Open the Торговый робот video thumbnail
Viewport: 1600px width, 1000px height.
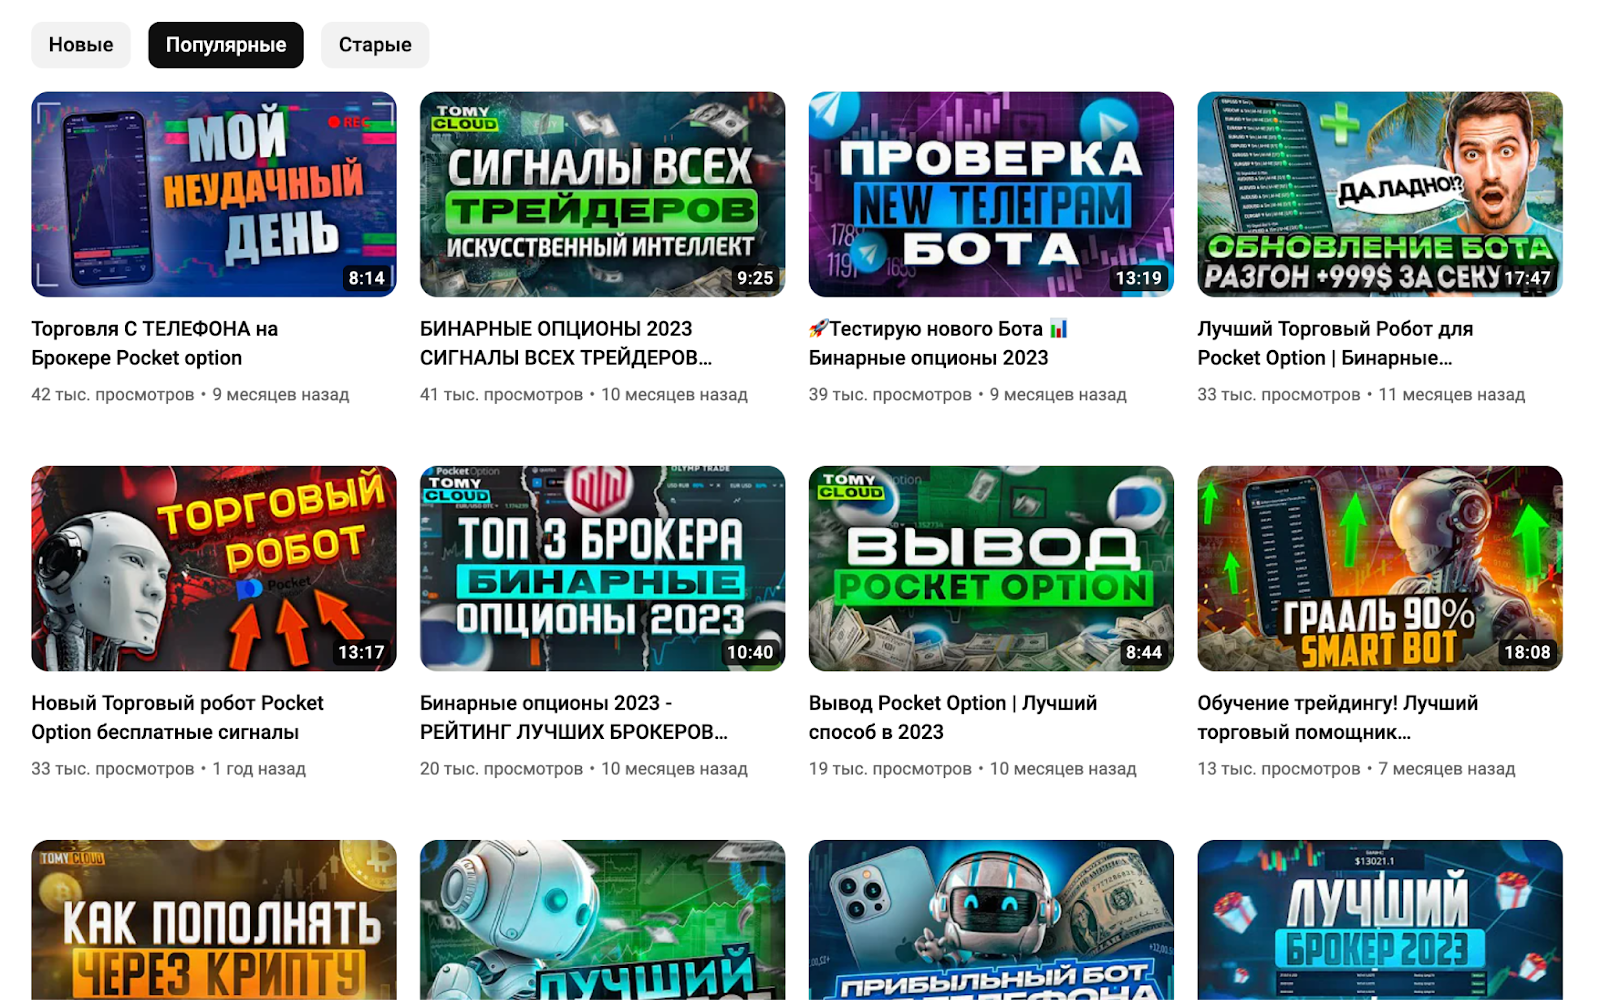(x=214, y=568)
